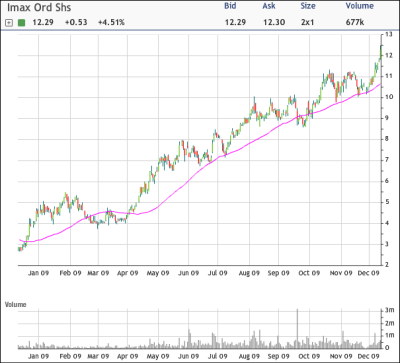Click the Volume label above the volume panel

coord(15,304)
